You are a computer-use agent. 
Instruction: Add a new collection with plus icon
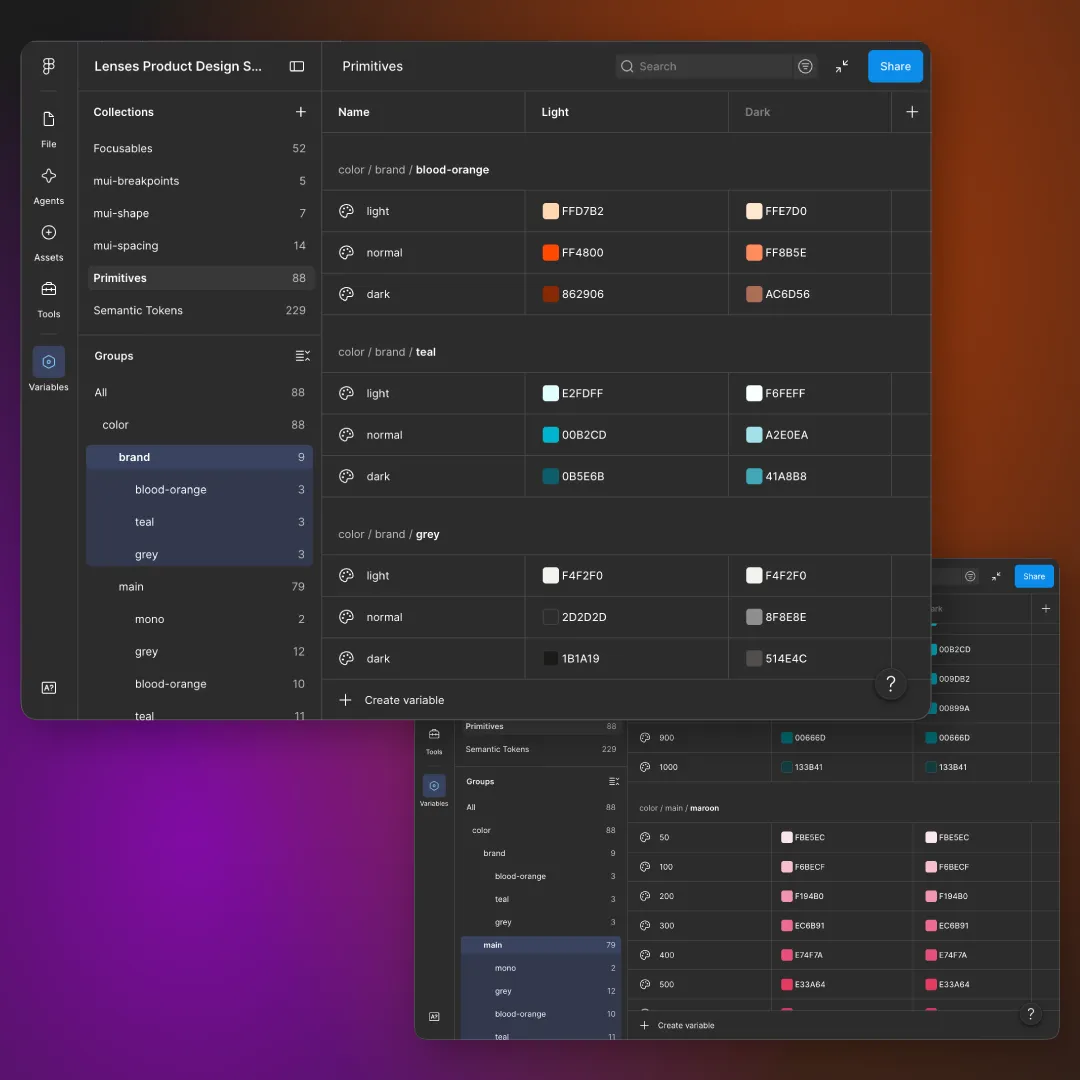tap(301, 112)
